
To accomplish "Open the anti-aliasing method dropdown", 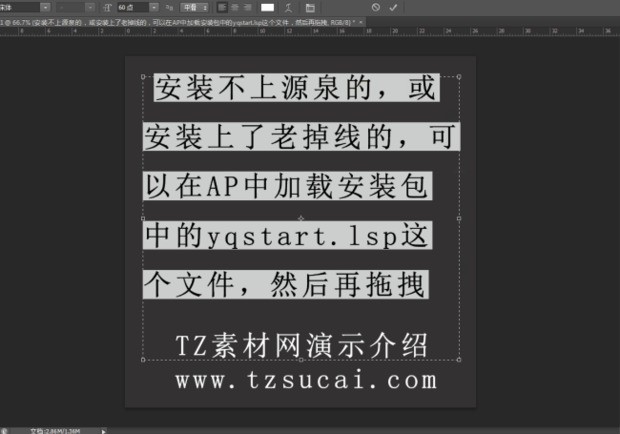I will tap(195, 8).
